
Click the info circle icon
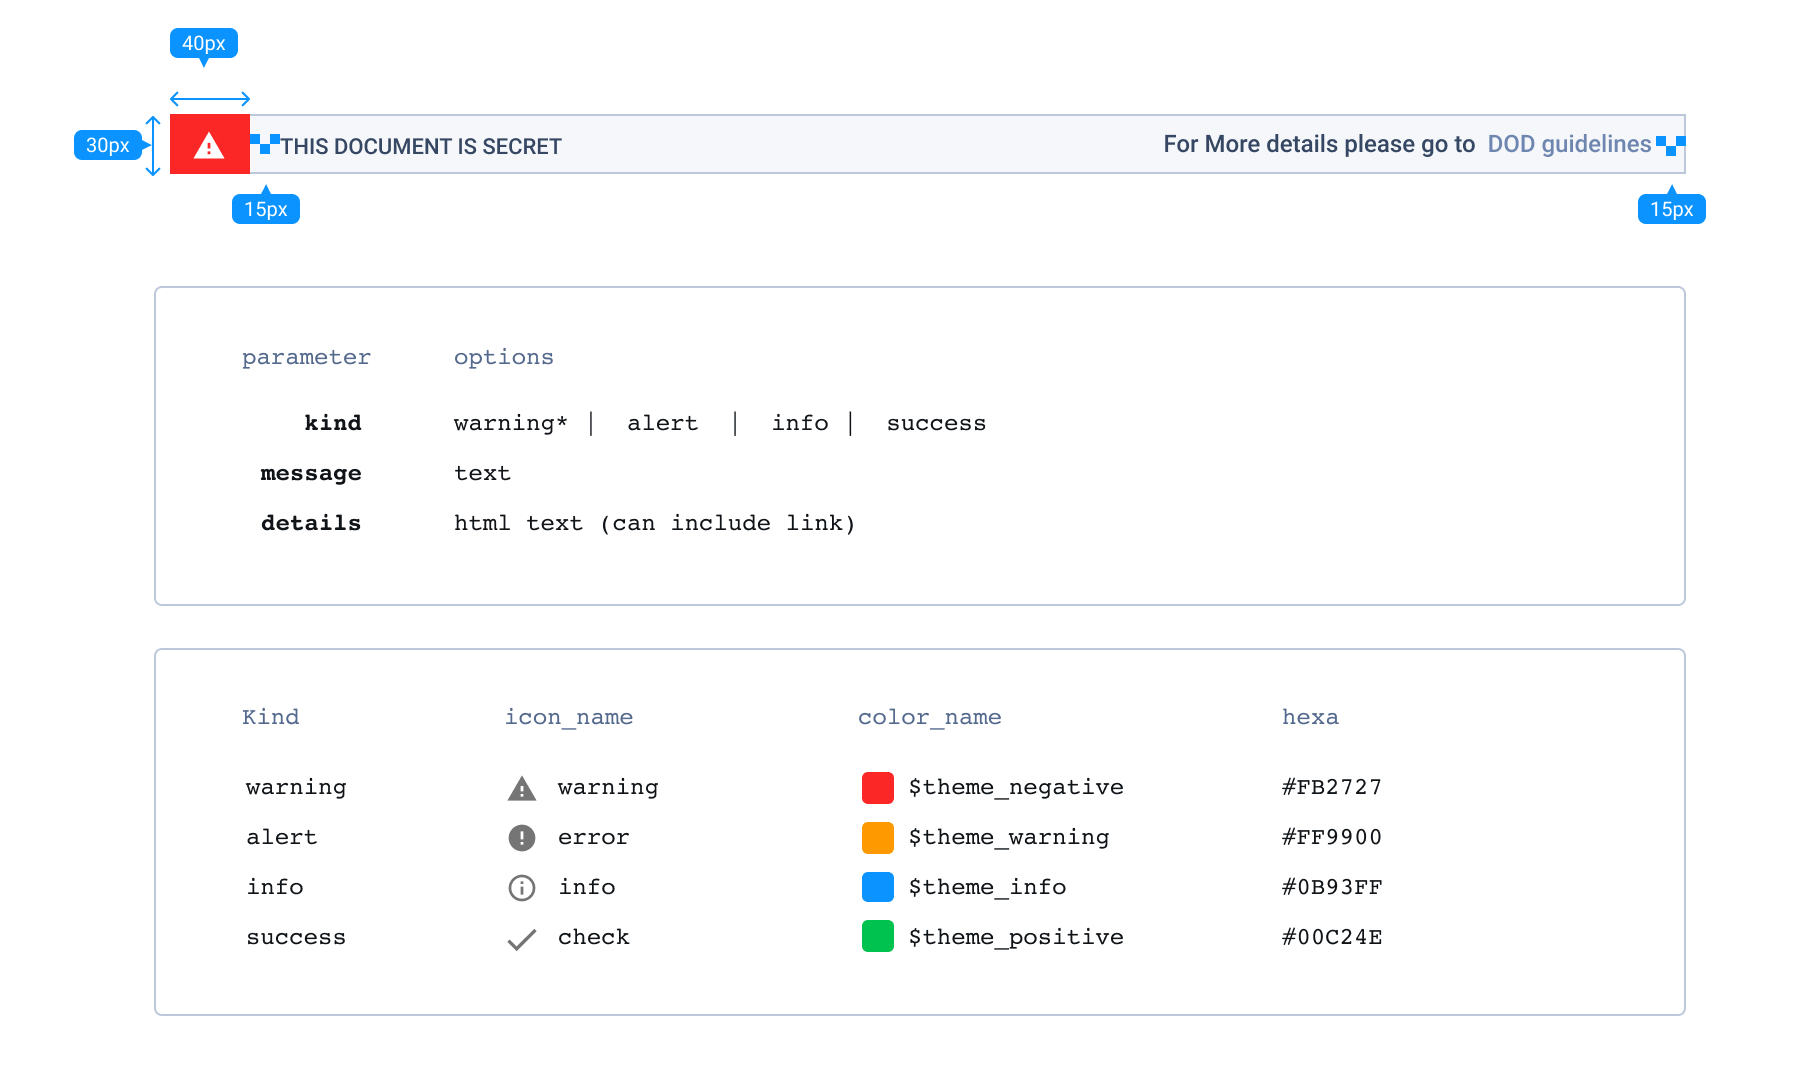click(522, 888)
